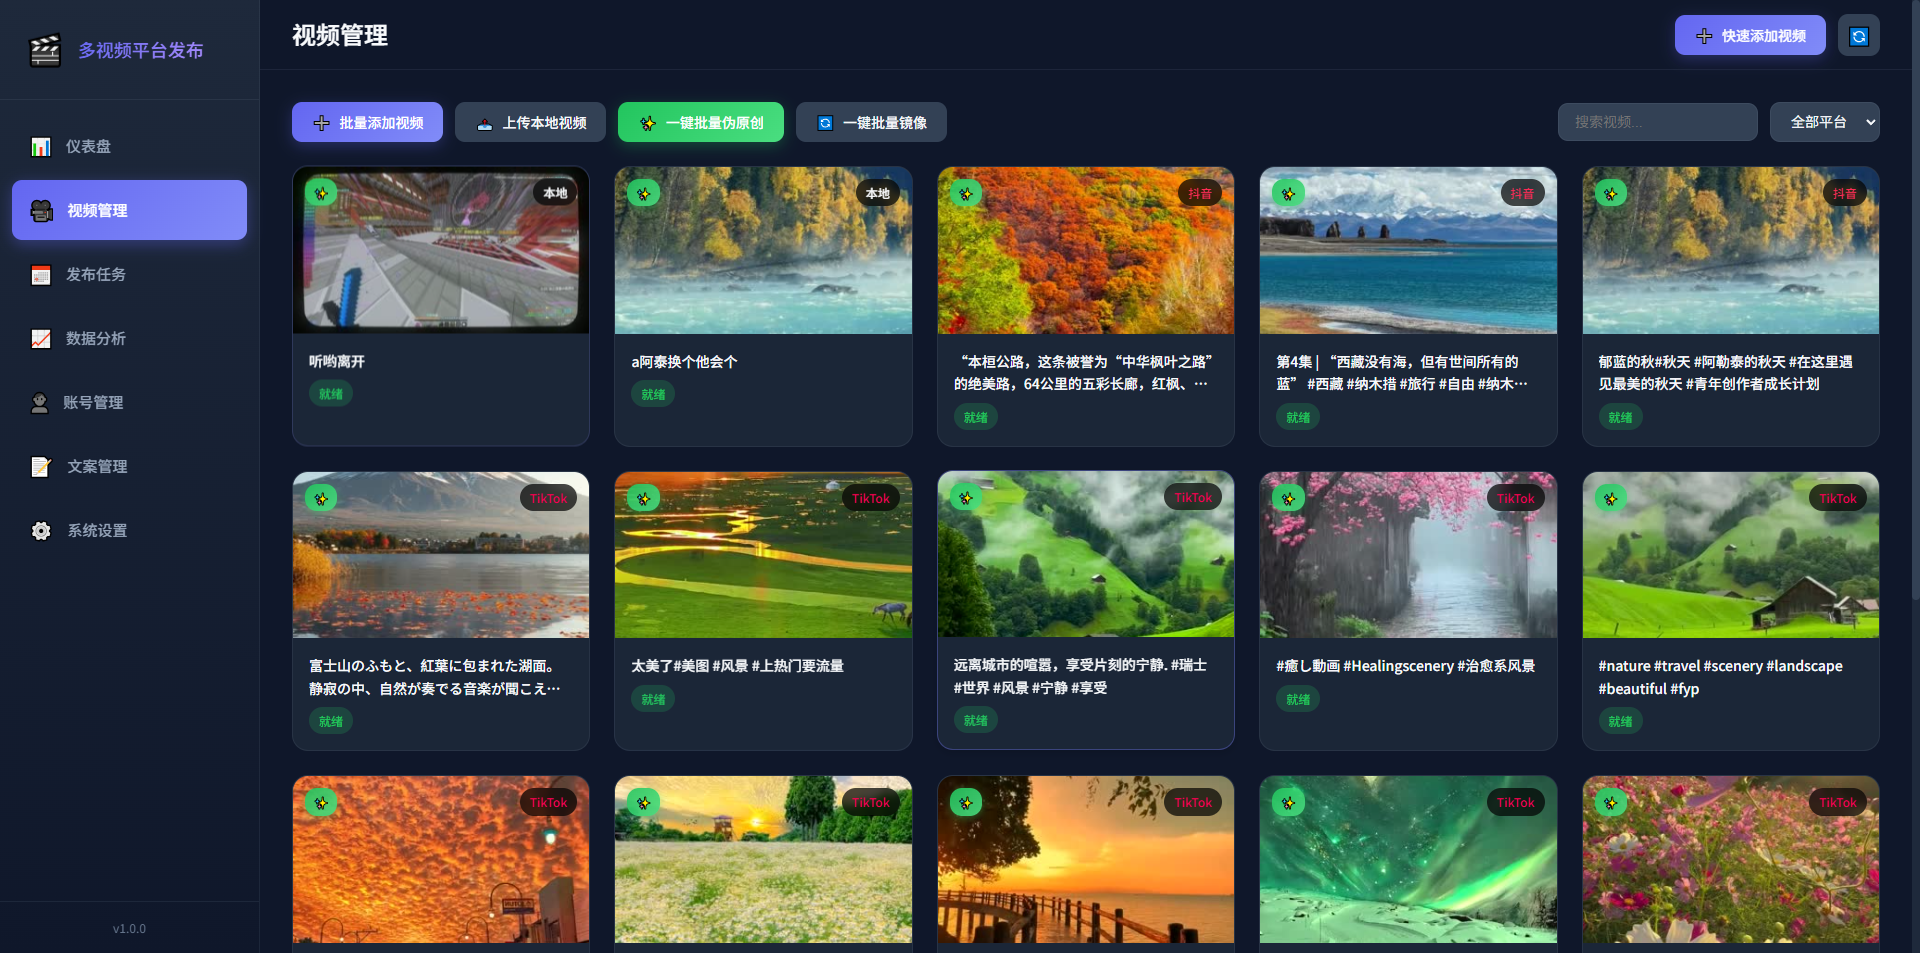Viewport: 1920px width, 953px height.
Task: Click the 批量添加视频 button
Action: click(367, 123)
